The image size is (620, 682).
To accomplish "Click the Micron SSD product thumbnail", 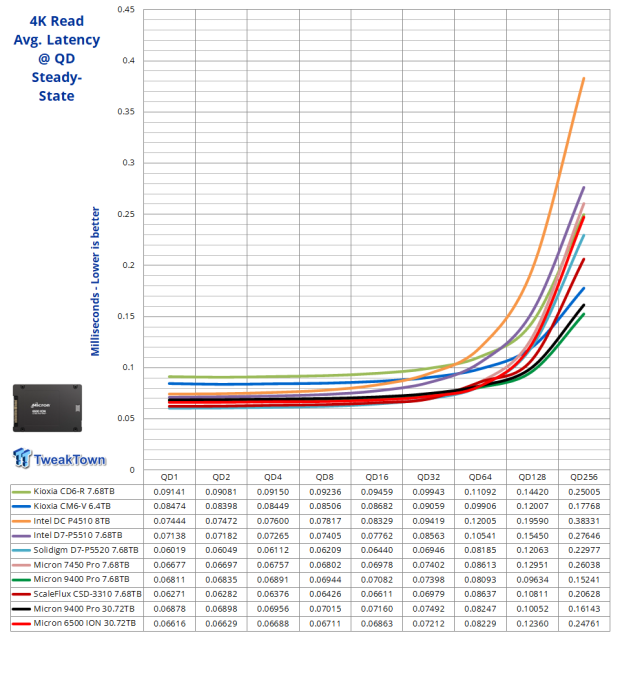I will pos(47,408).
